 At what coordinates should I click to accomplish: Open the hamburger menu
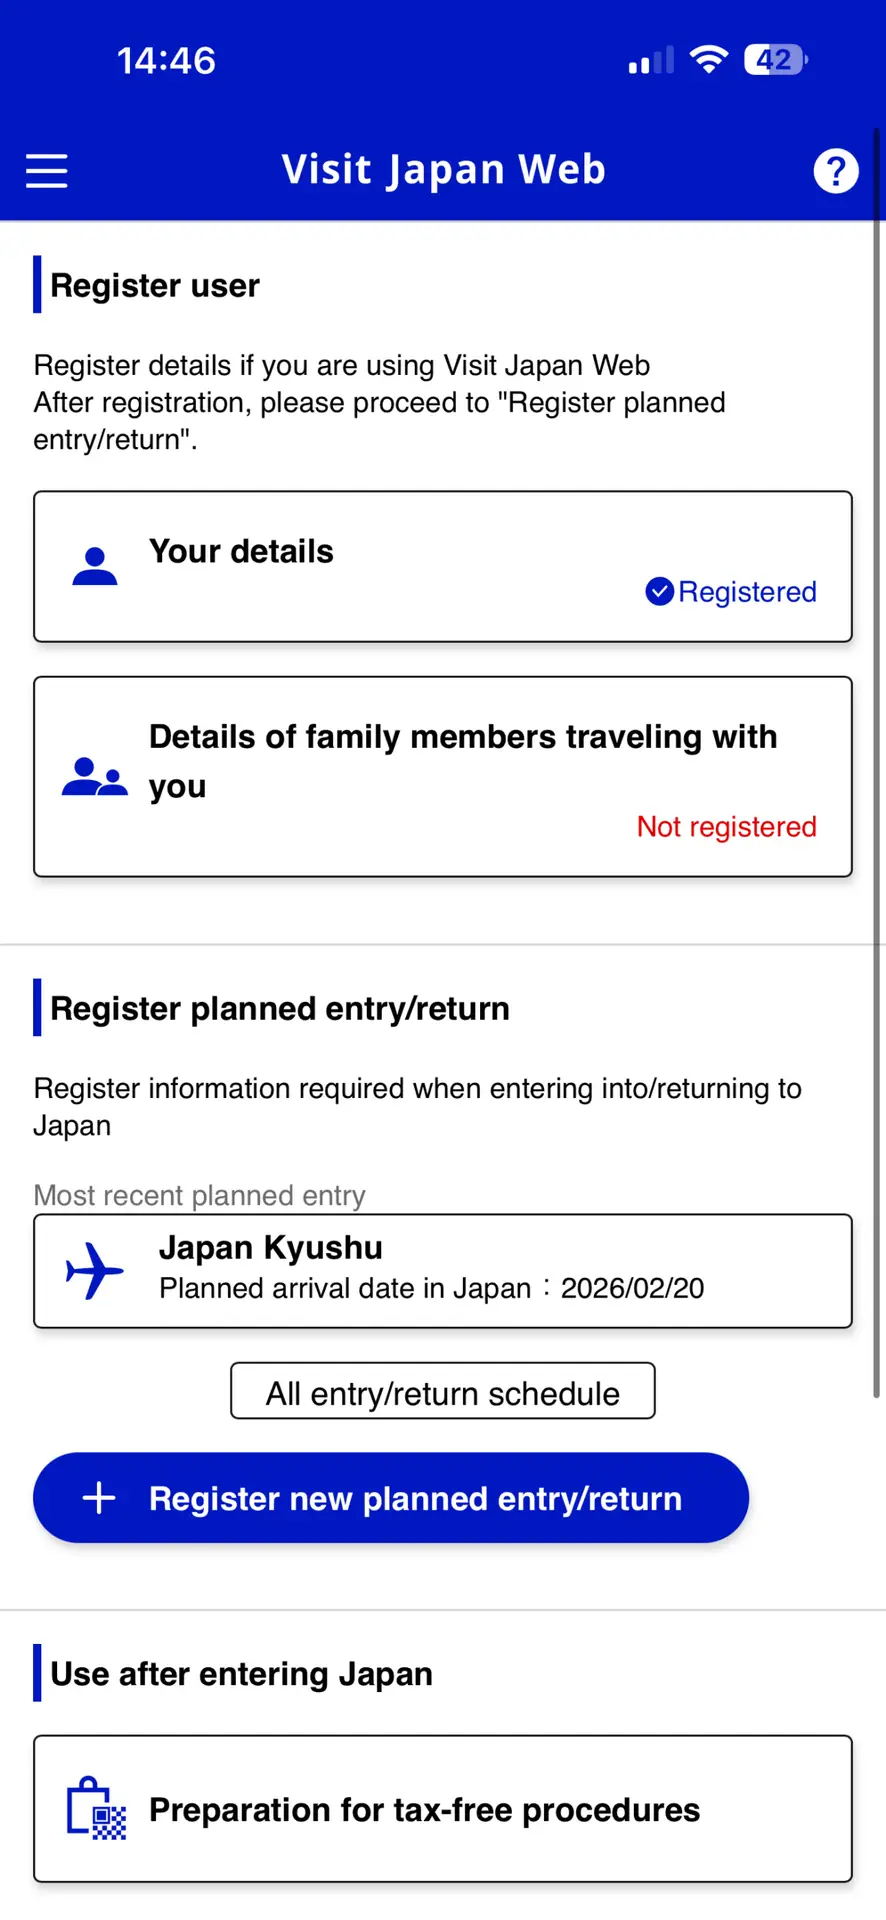click(47, 171)
